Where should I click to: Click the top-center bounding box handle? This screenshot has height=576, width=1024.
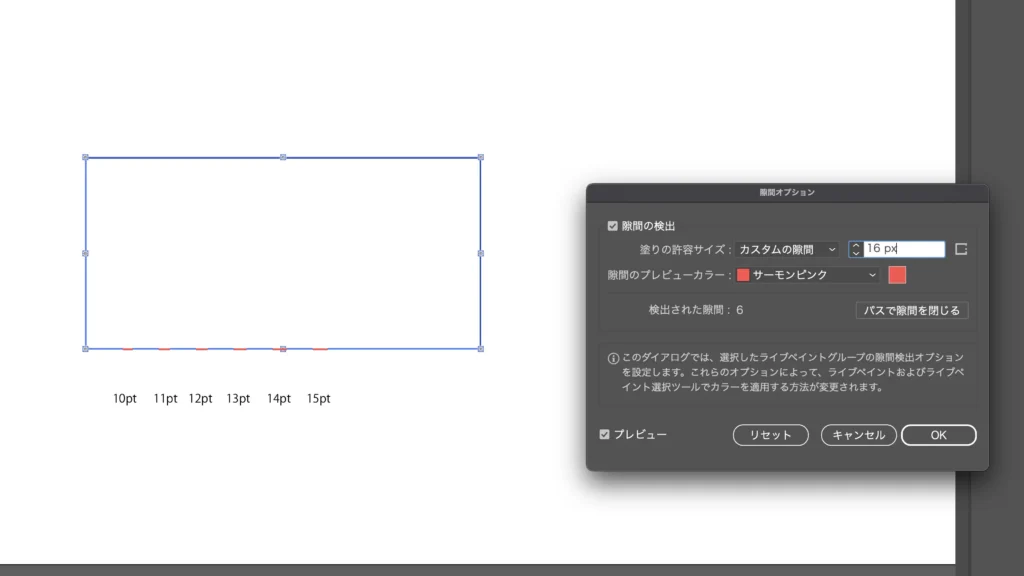[283, 157]
